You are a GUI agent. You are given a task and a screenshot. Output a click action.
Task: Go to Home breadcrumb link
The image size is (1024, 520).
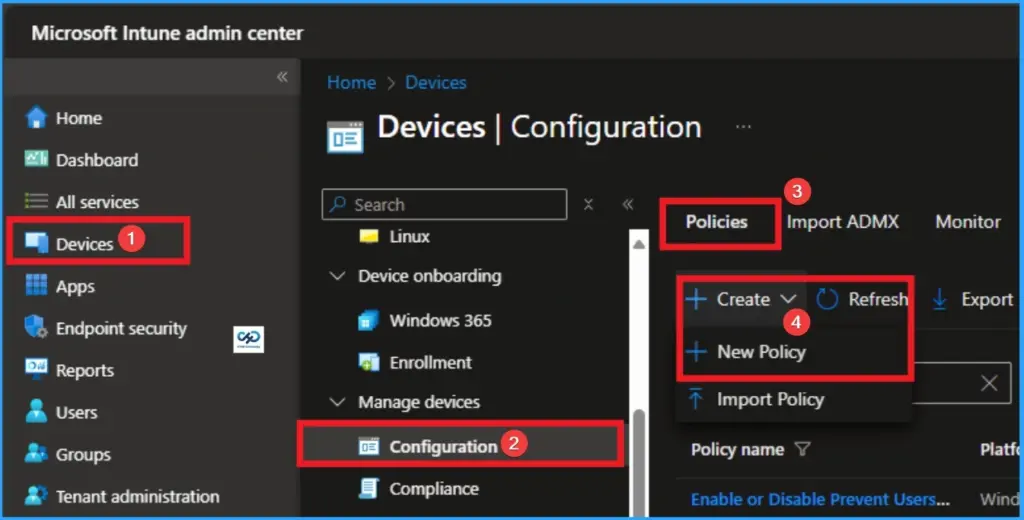point(351,82)
